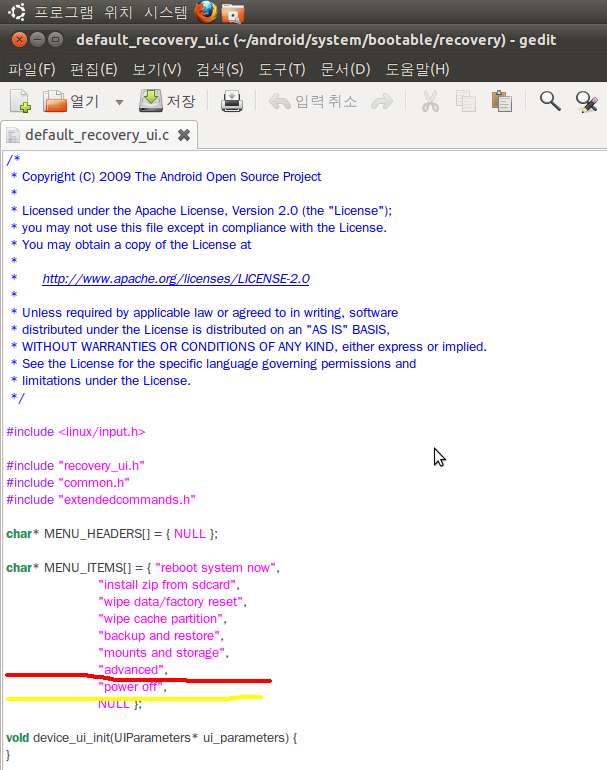Screen dimensions: 607x770
Task: Undo with 입력 취소 button
Action: tap(312, 102)
